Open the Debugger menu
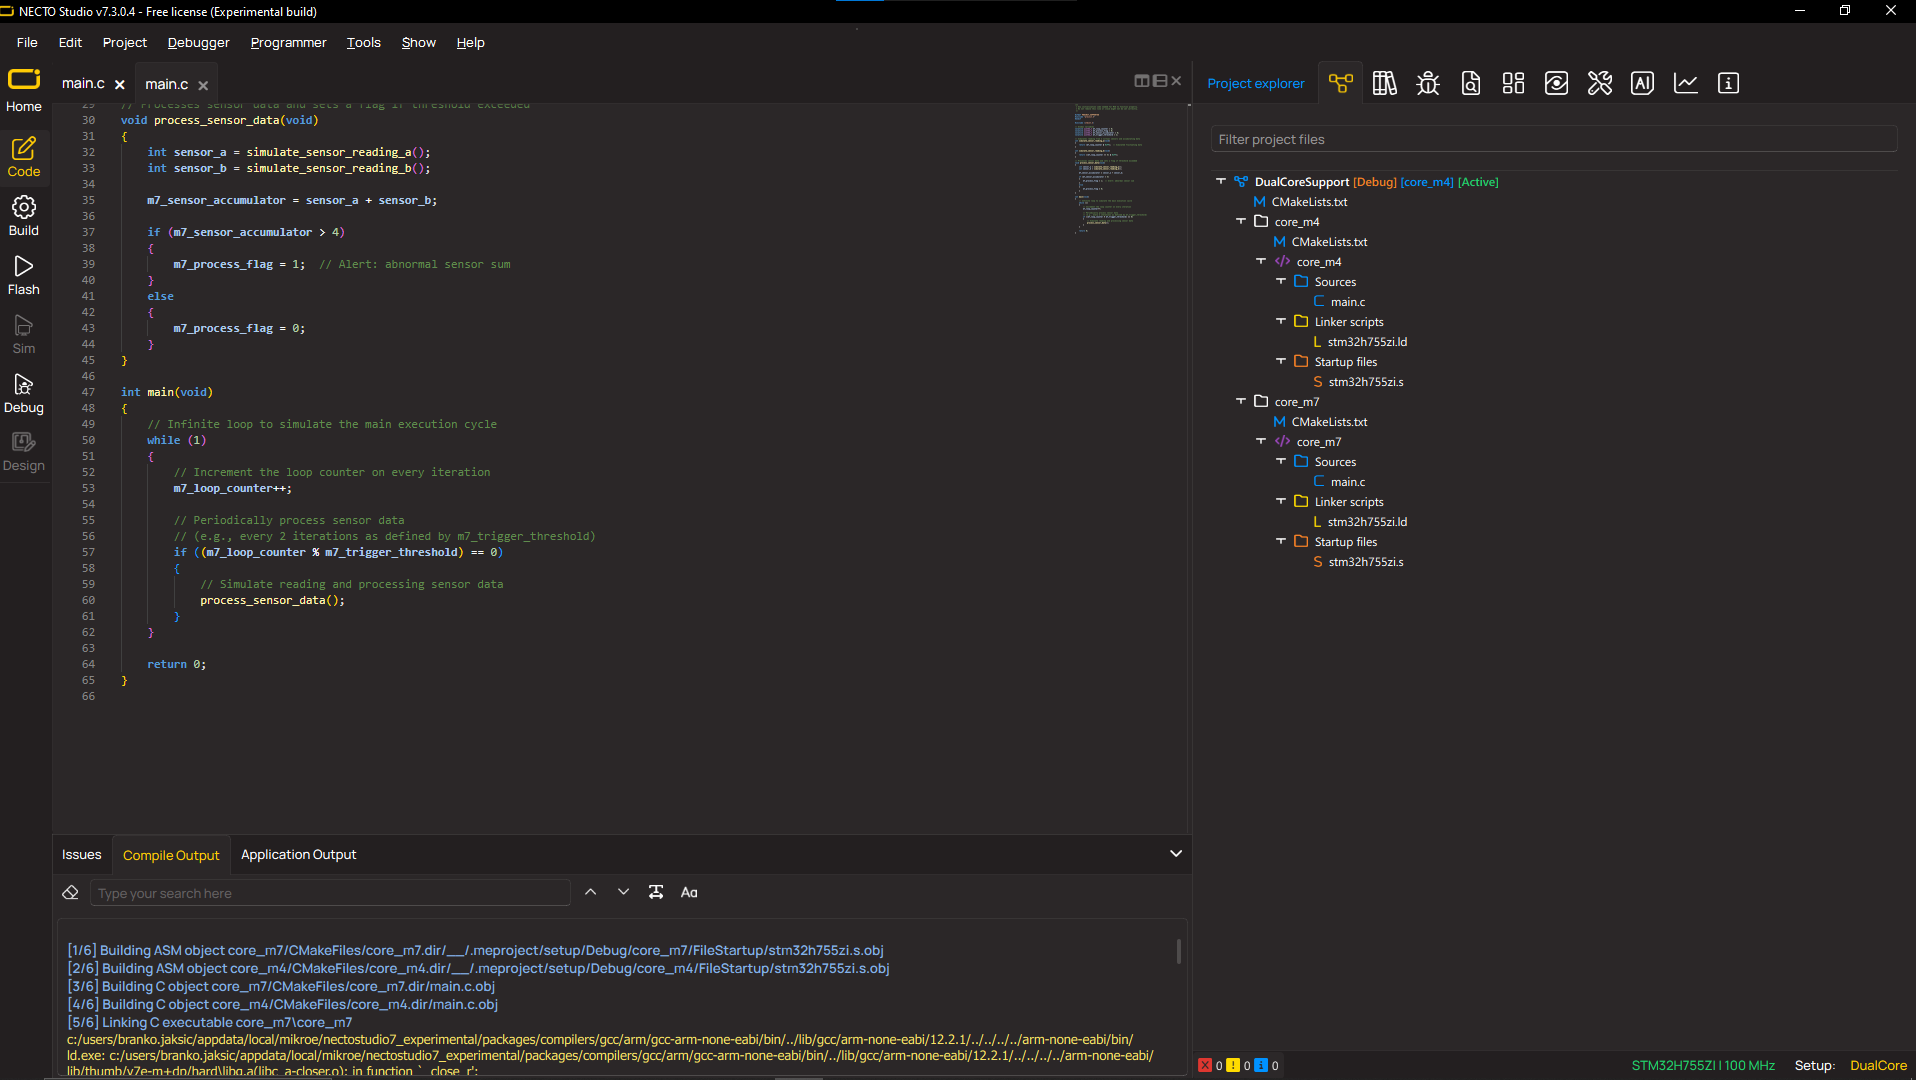 [x=198, y=42]
